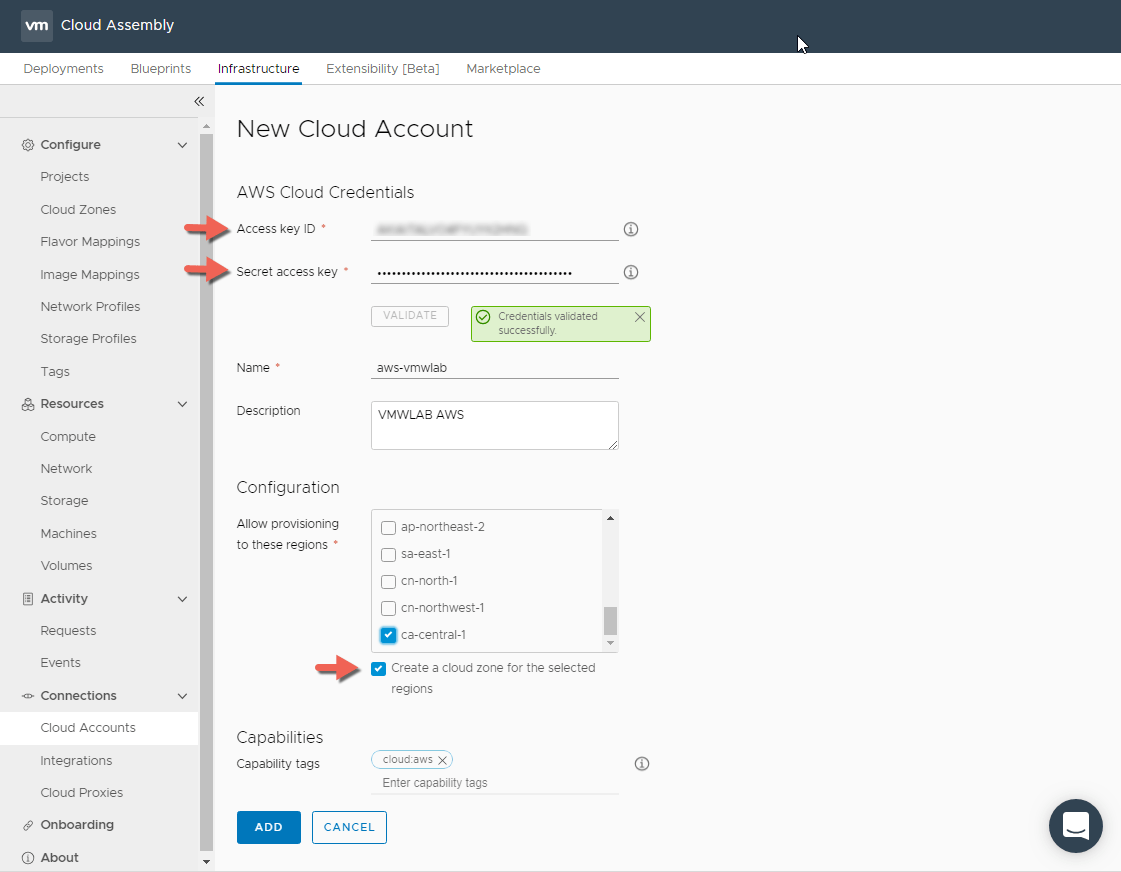The width and height of the screenshot is (1121, 872).
Task: Switch to the Blueprints tab
Action: pos(160,69)
